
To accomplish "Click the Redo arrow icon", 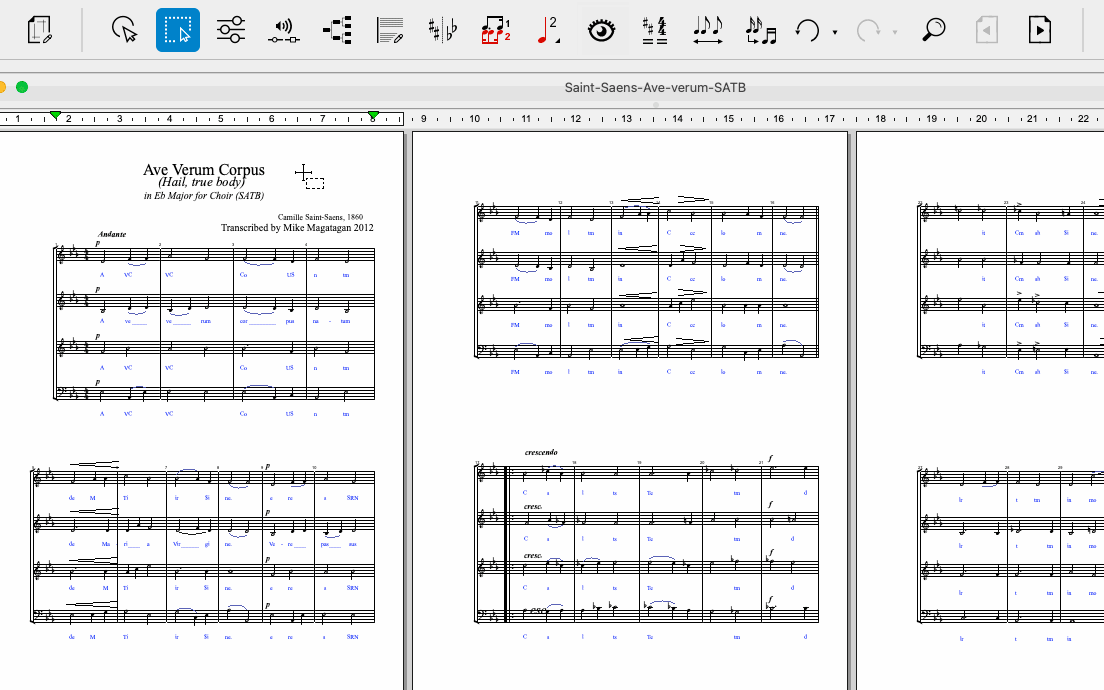I will [868, 30].
